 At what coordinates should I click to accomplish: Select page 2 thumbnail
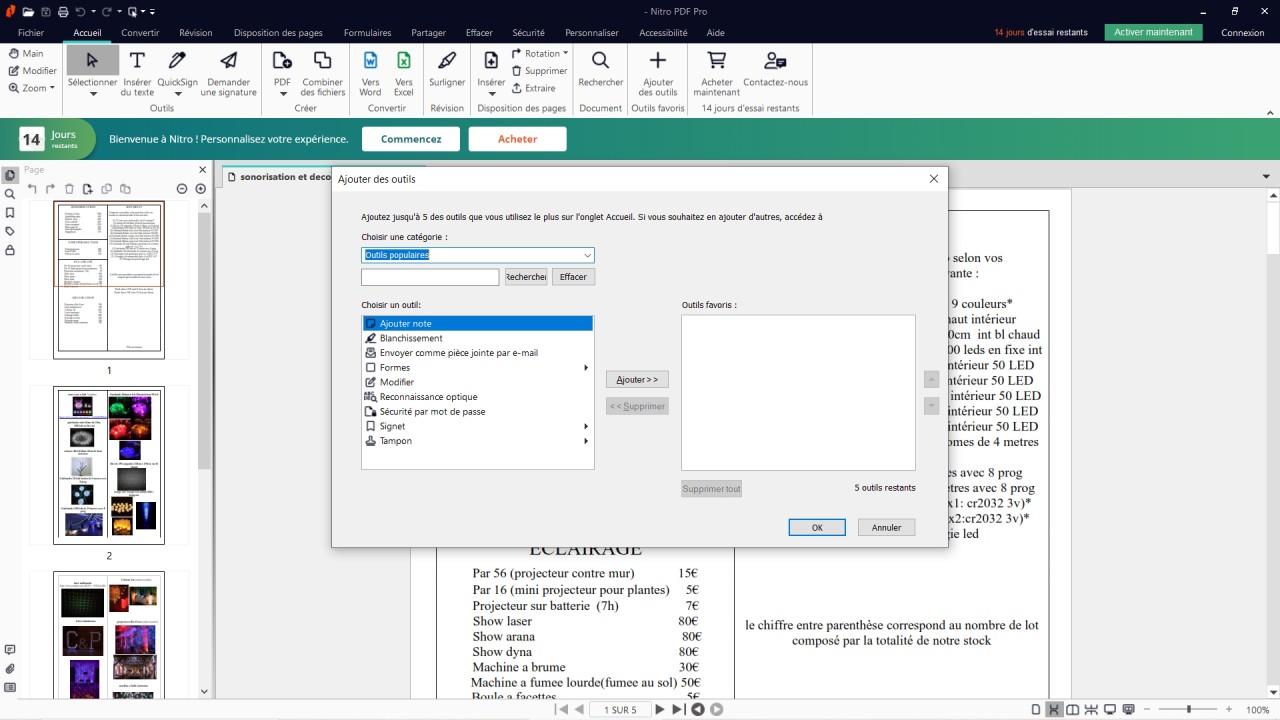coord(109,466)
